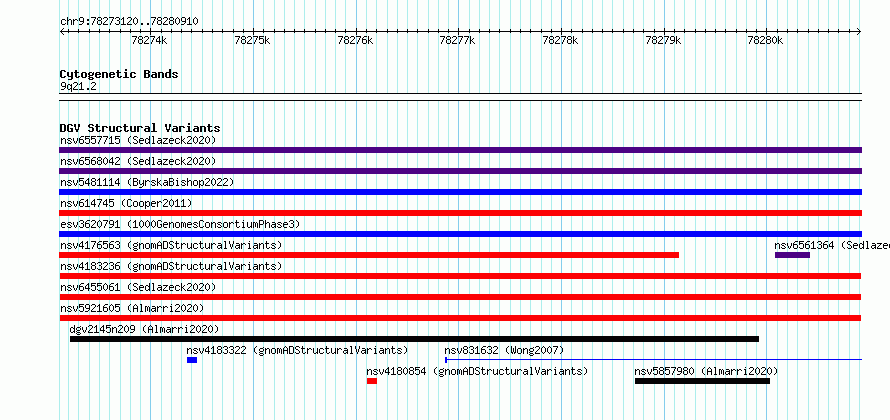Image resolution: width=890 pixels, height=420 pixels.
Task: Click esv3620791 (1000GenomesConsortiumPhase3) label
Action: click(180, 224)
